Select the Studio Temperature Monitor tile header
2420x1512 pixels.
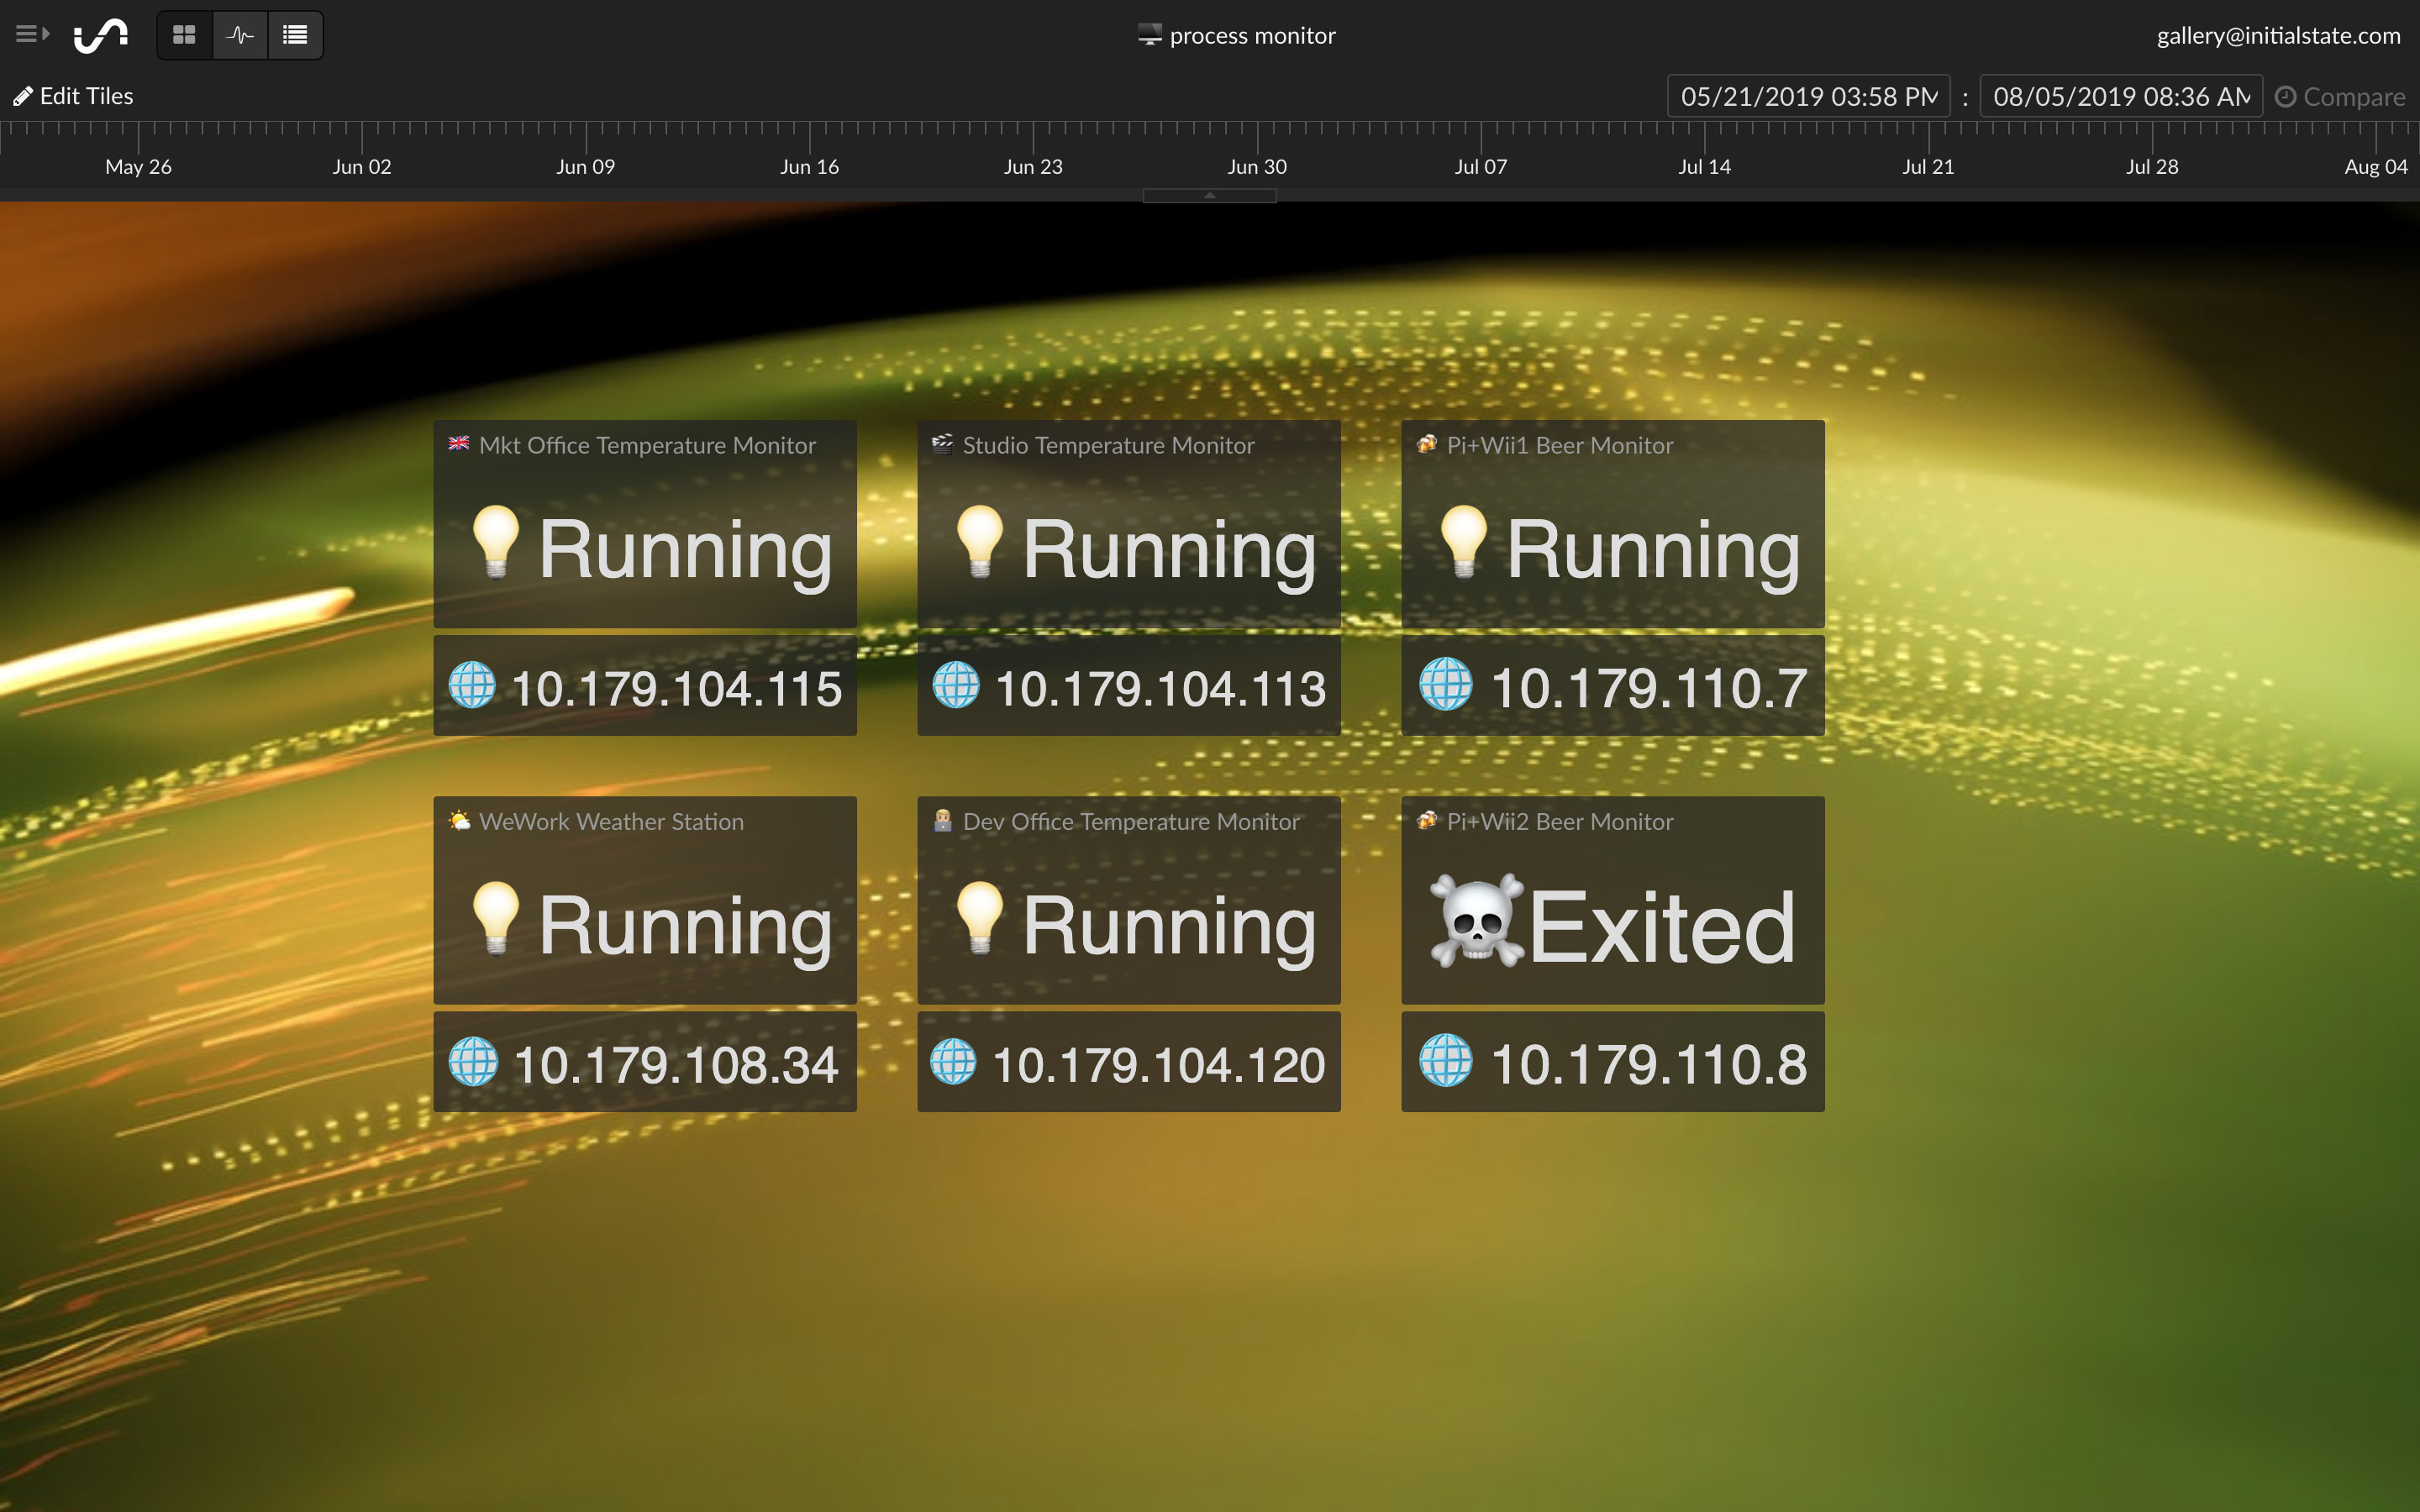(1108, 445)
